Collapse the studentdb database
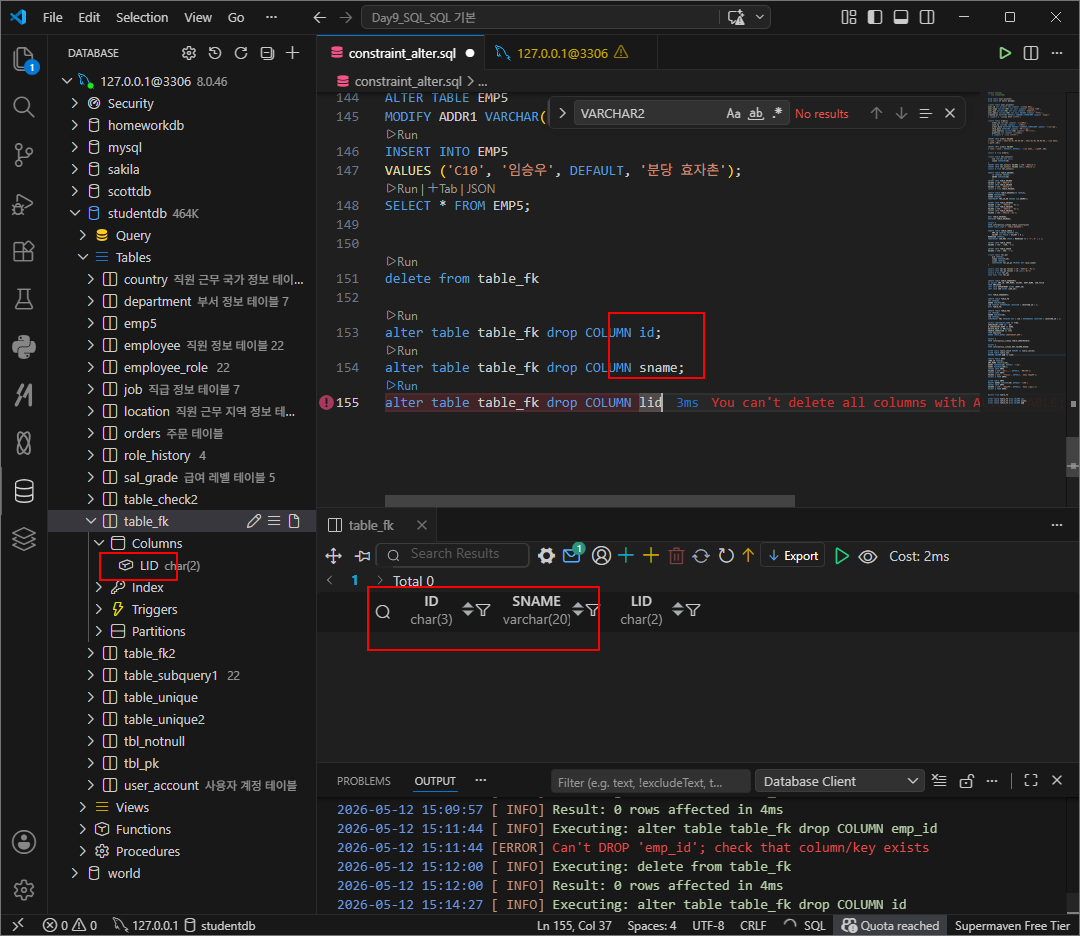The image size is (1080, 936). (74, 214)
